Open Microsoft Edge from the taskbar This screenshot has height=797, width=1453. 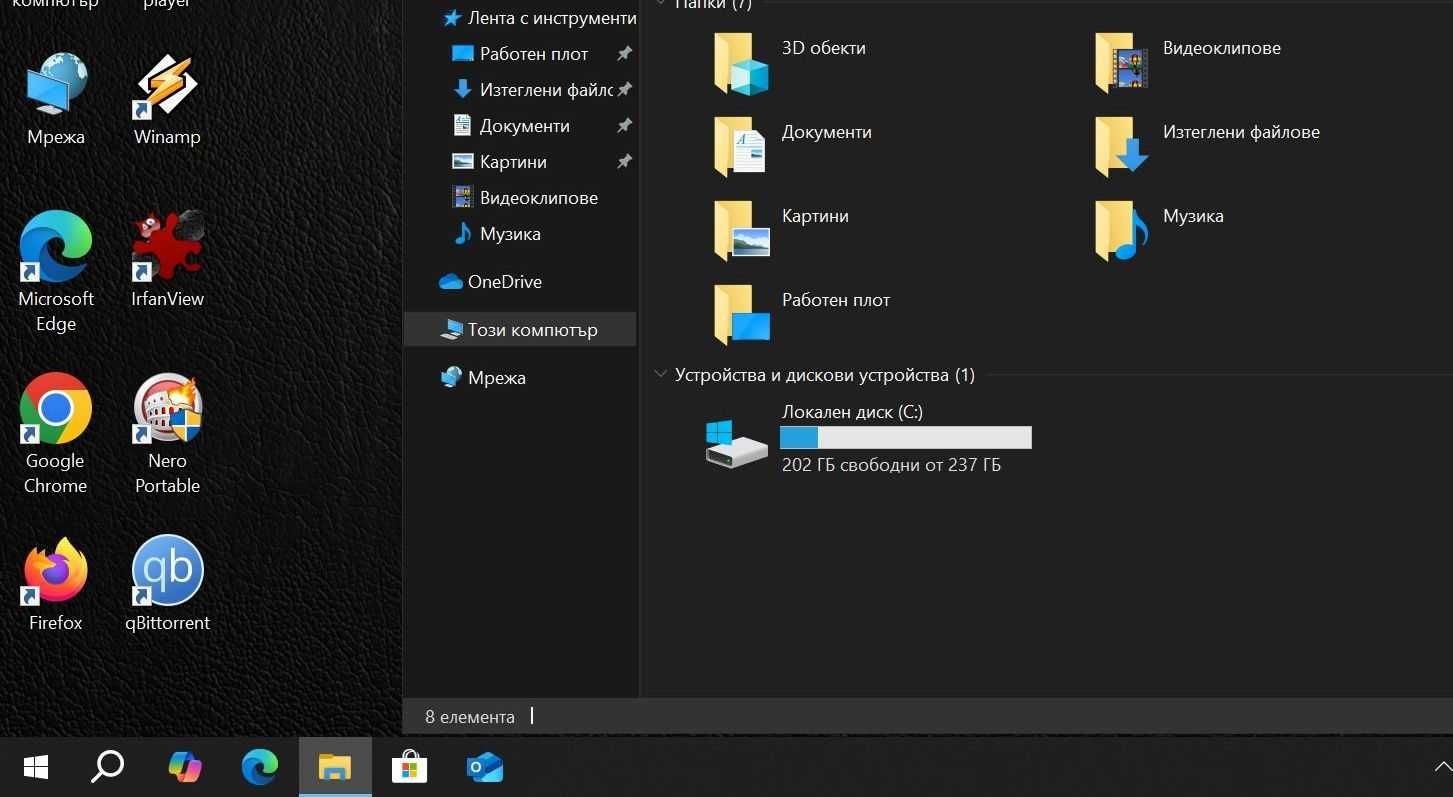pos(260,767)
